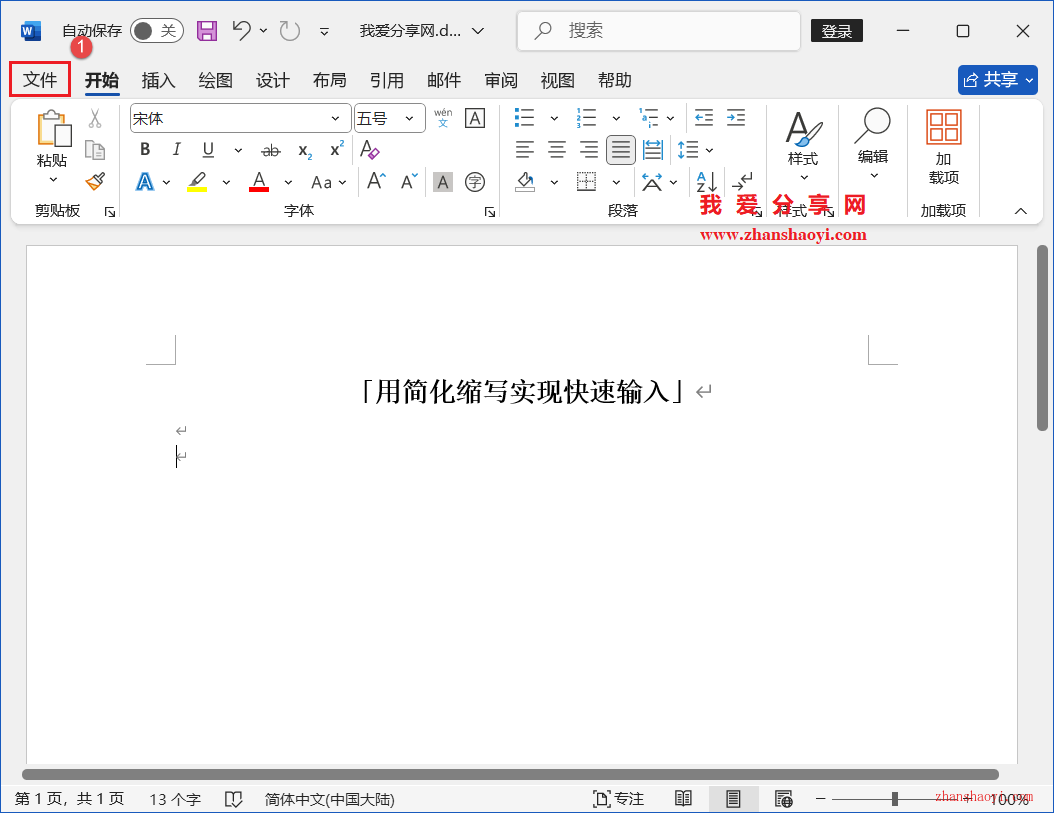
Task: Open the 编辑 editing menu
Action: click(873, 144)
